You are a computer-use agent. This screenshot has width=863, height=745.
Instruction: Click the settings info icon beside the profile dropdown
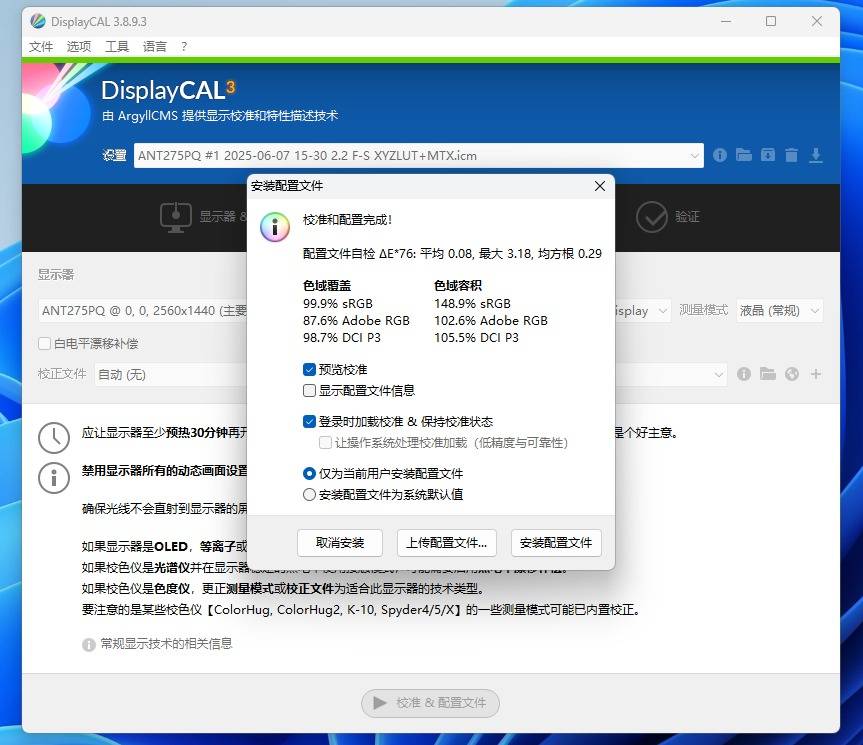719,155
